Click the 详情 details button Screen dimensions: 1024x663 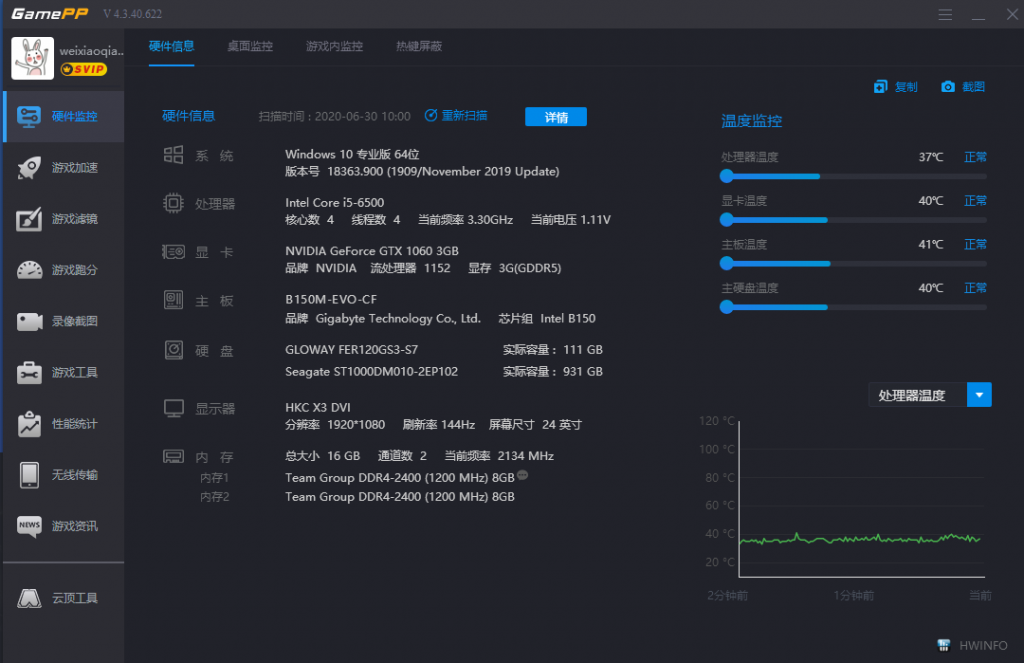(x=556, y=117)
